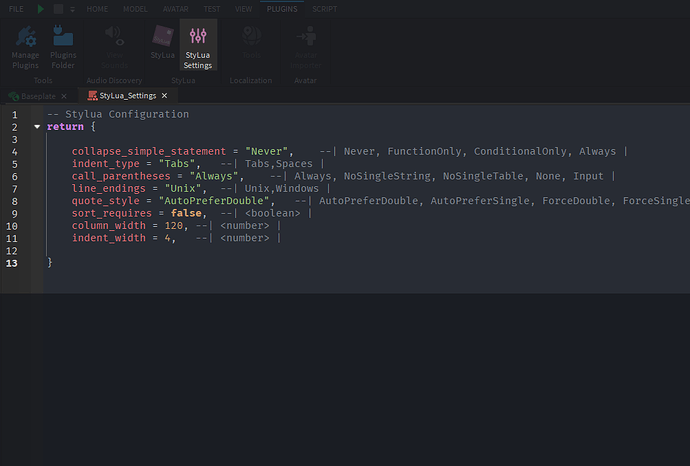Switch to the MODEL ribbon tab
The width and height of the screenshot is (690, 466).
pyautogui.click(x=135, y=9)
